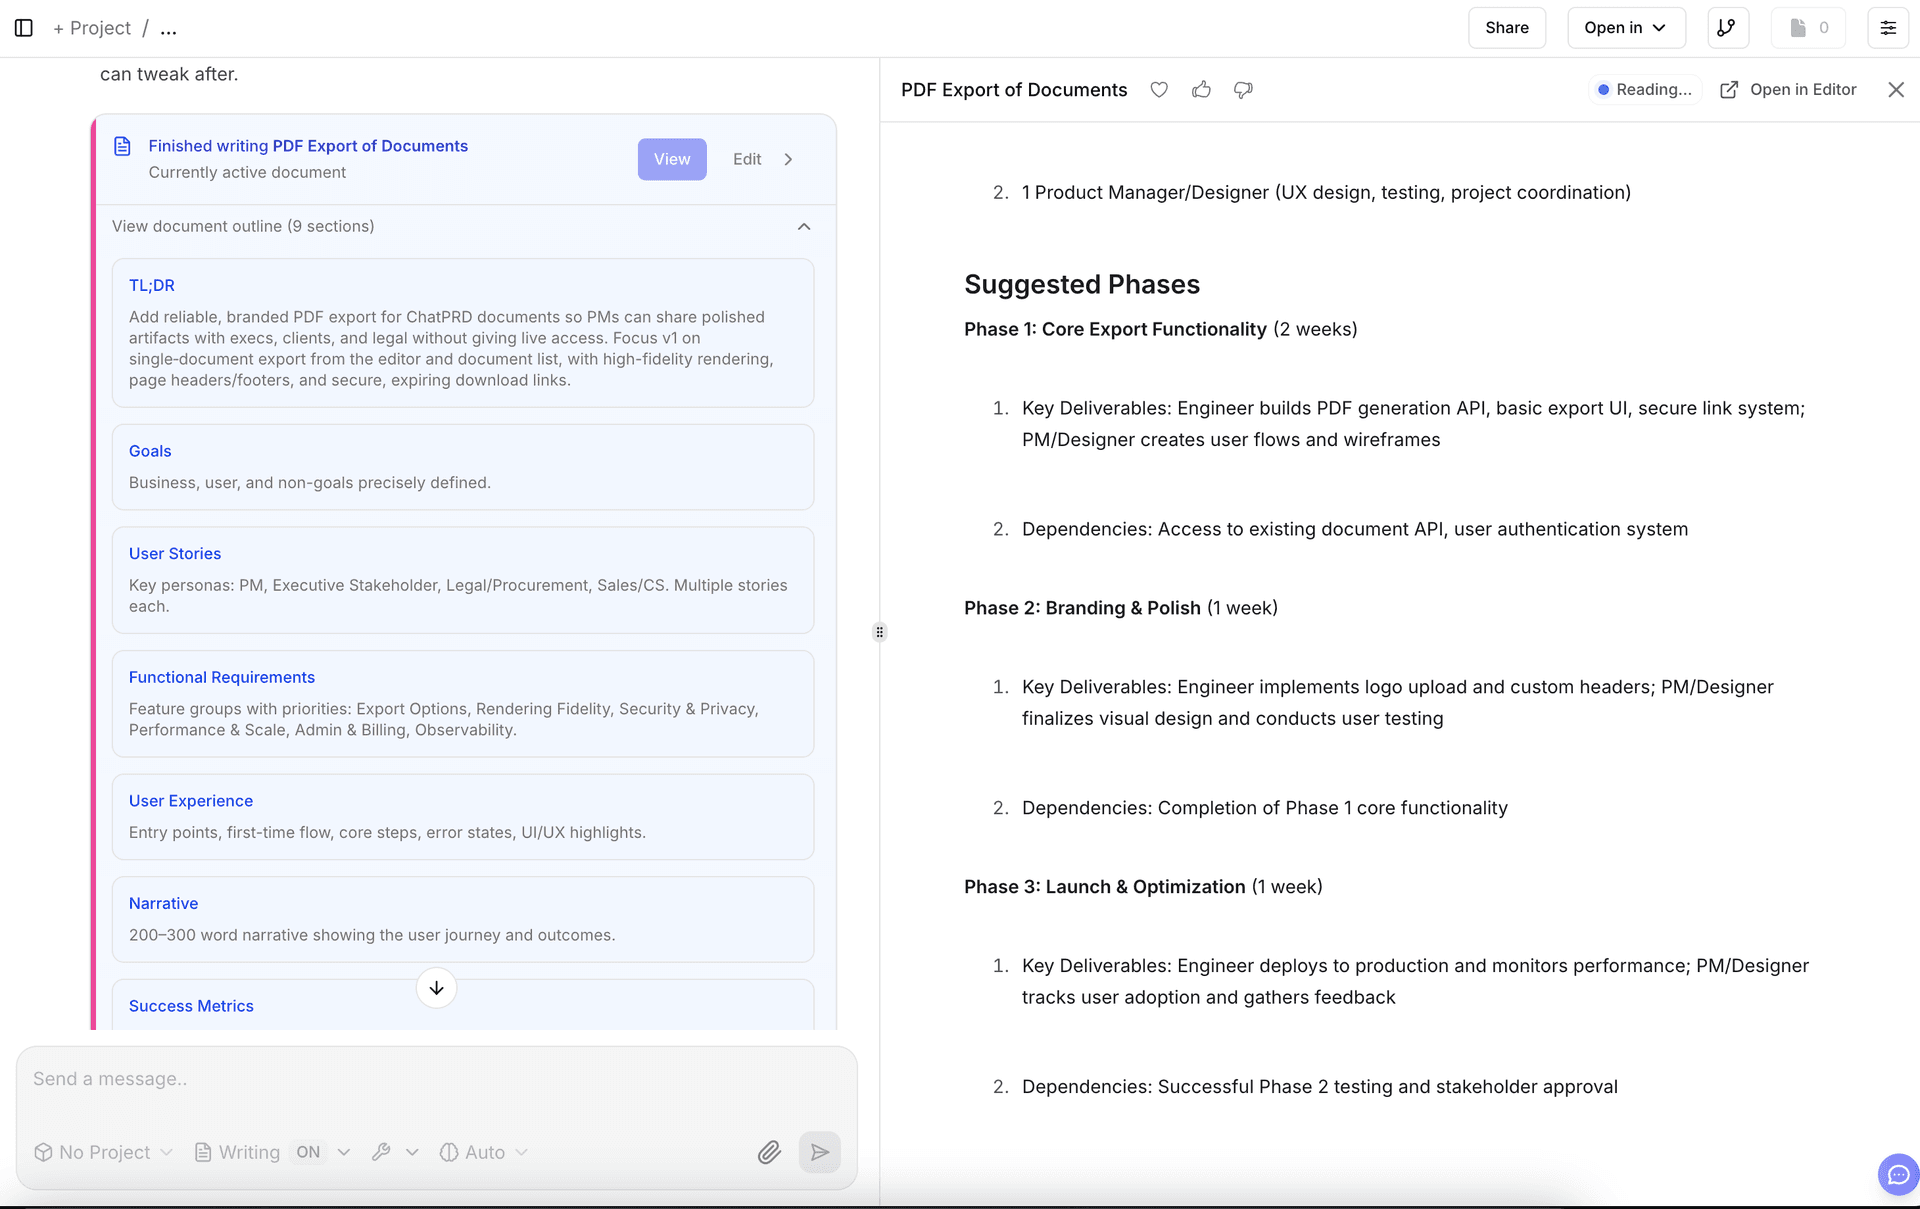This screenshot has width=1920, height=1209.
Task: Open the breadcrumb ellipsis menu
Action: (168, 27)
